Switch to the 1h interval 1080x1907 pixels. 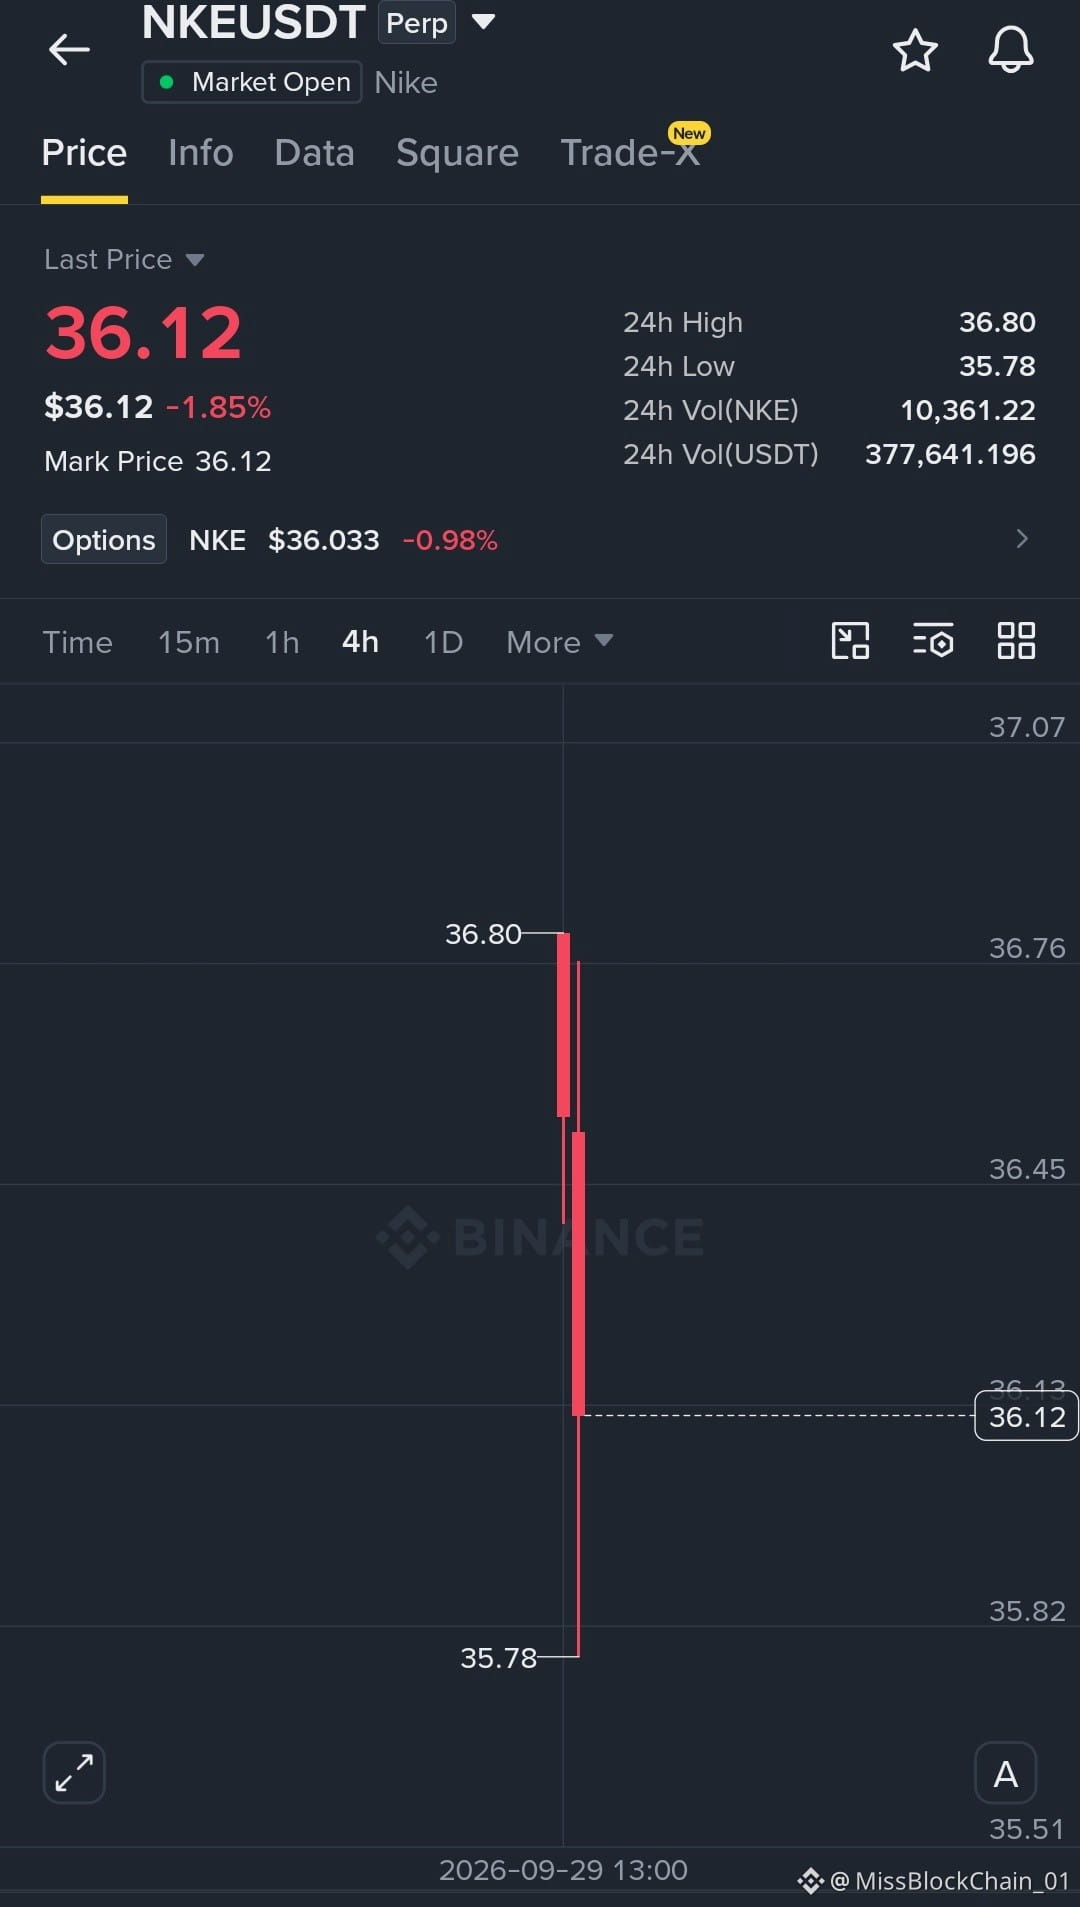[282, 642]
